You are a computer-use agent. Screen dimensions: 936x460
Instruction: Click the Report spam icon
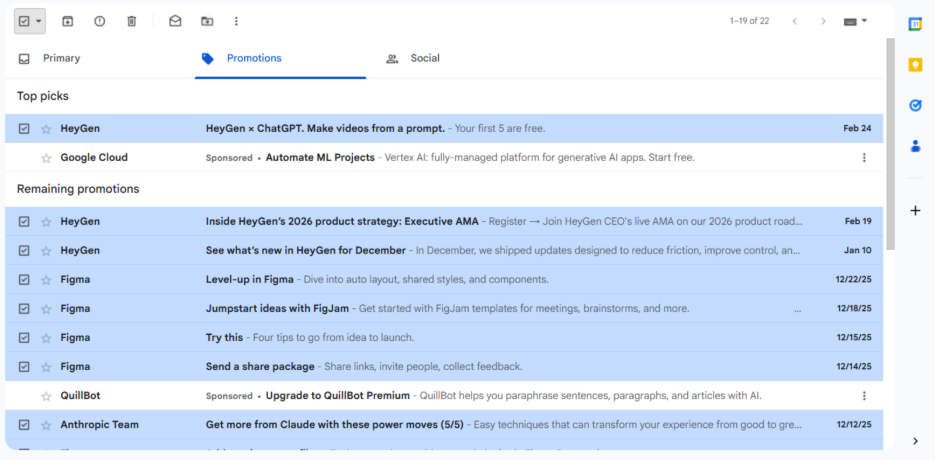[x=99, y=21]
